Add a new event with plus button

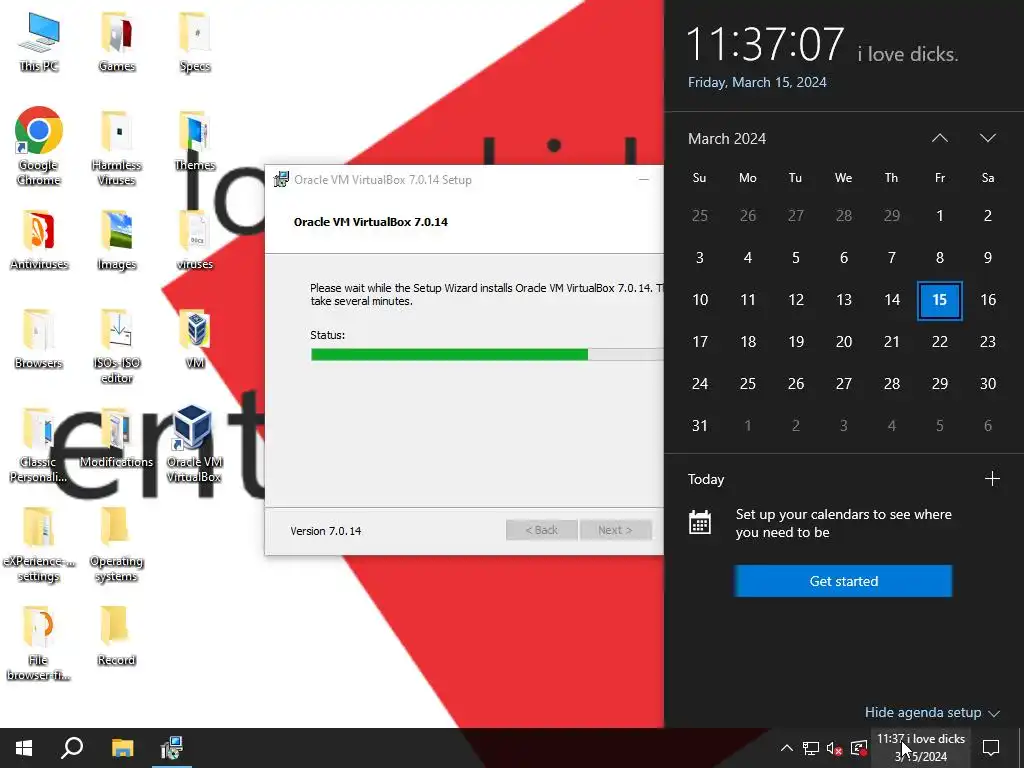pos(992,479)
